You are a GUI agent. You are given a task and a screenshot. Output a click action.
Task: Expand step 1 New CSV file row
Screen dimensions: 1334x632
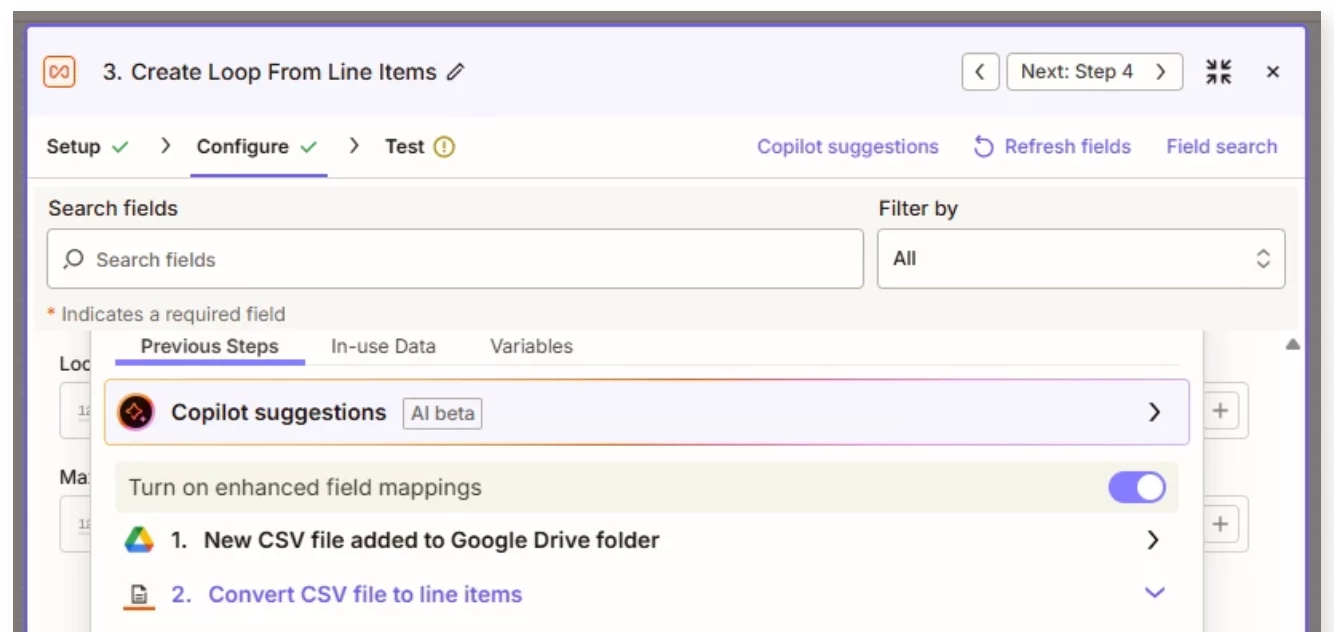coord(647,541)
